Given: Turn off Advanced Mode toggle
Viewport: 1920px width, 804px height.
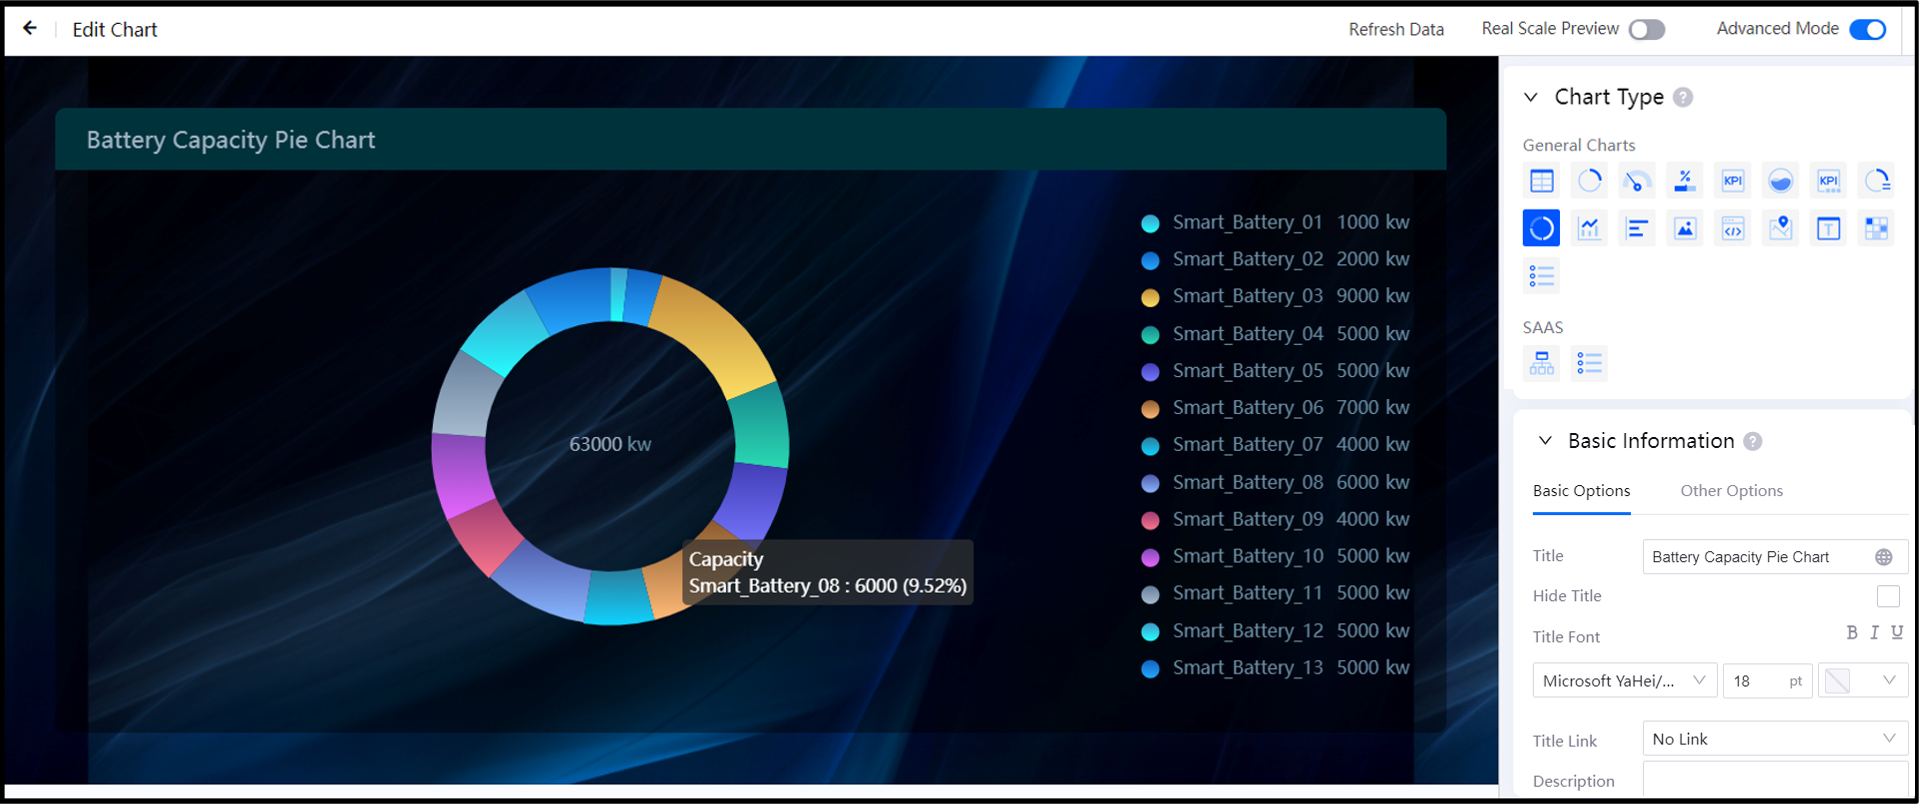Looking at the screenshot, I should pos(1867,30).
